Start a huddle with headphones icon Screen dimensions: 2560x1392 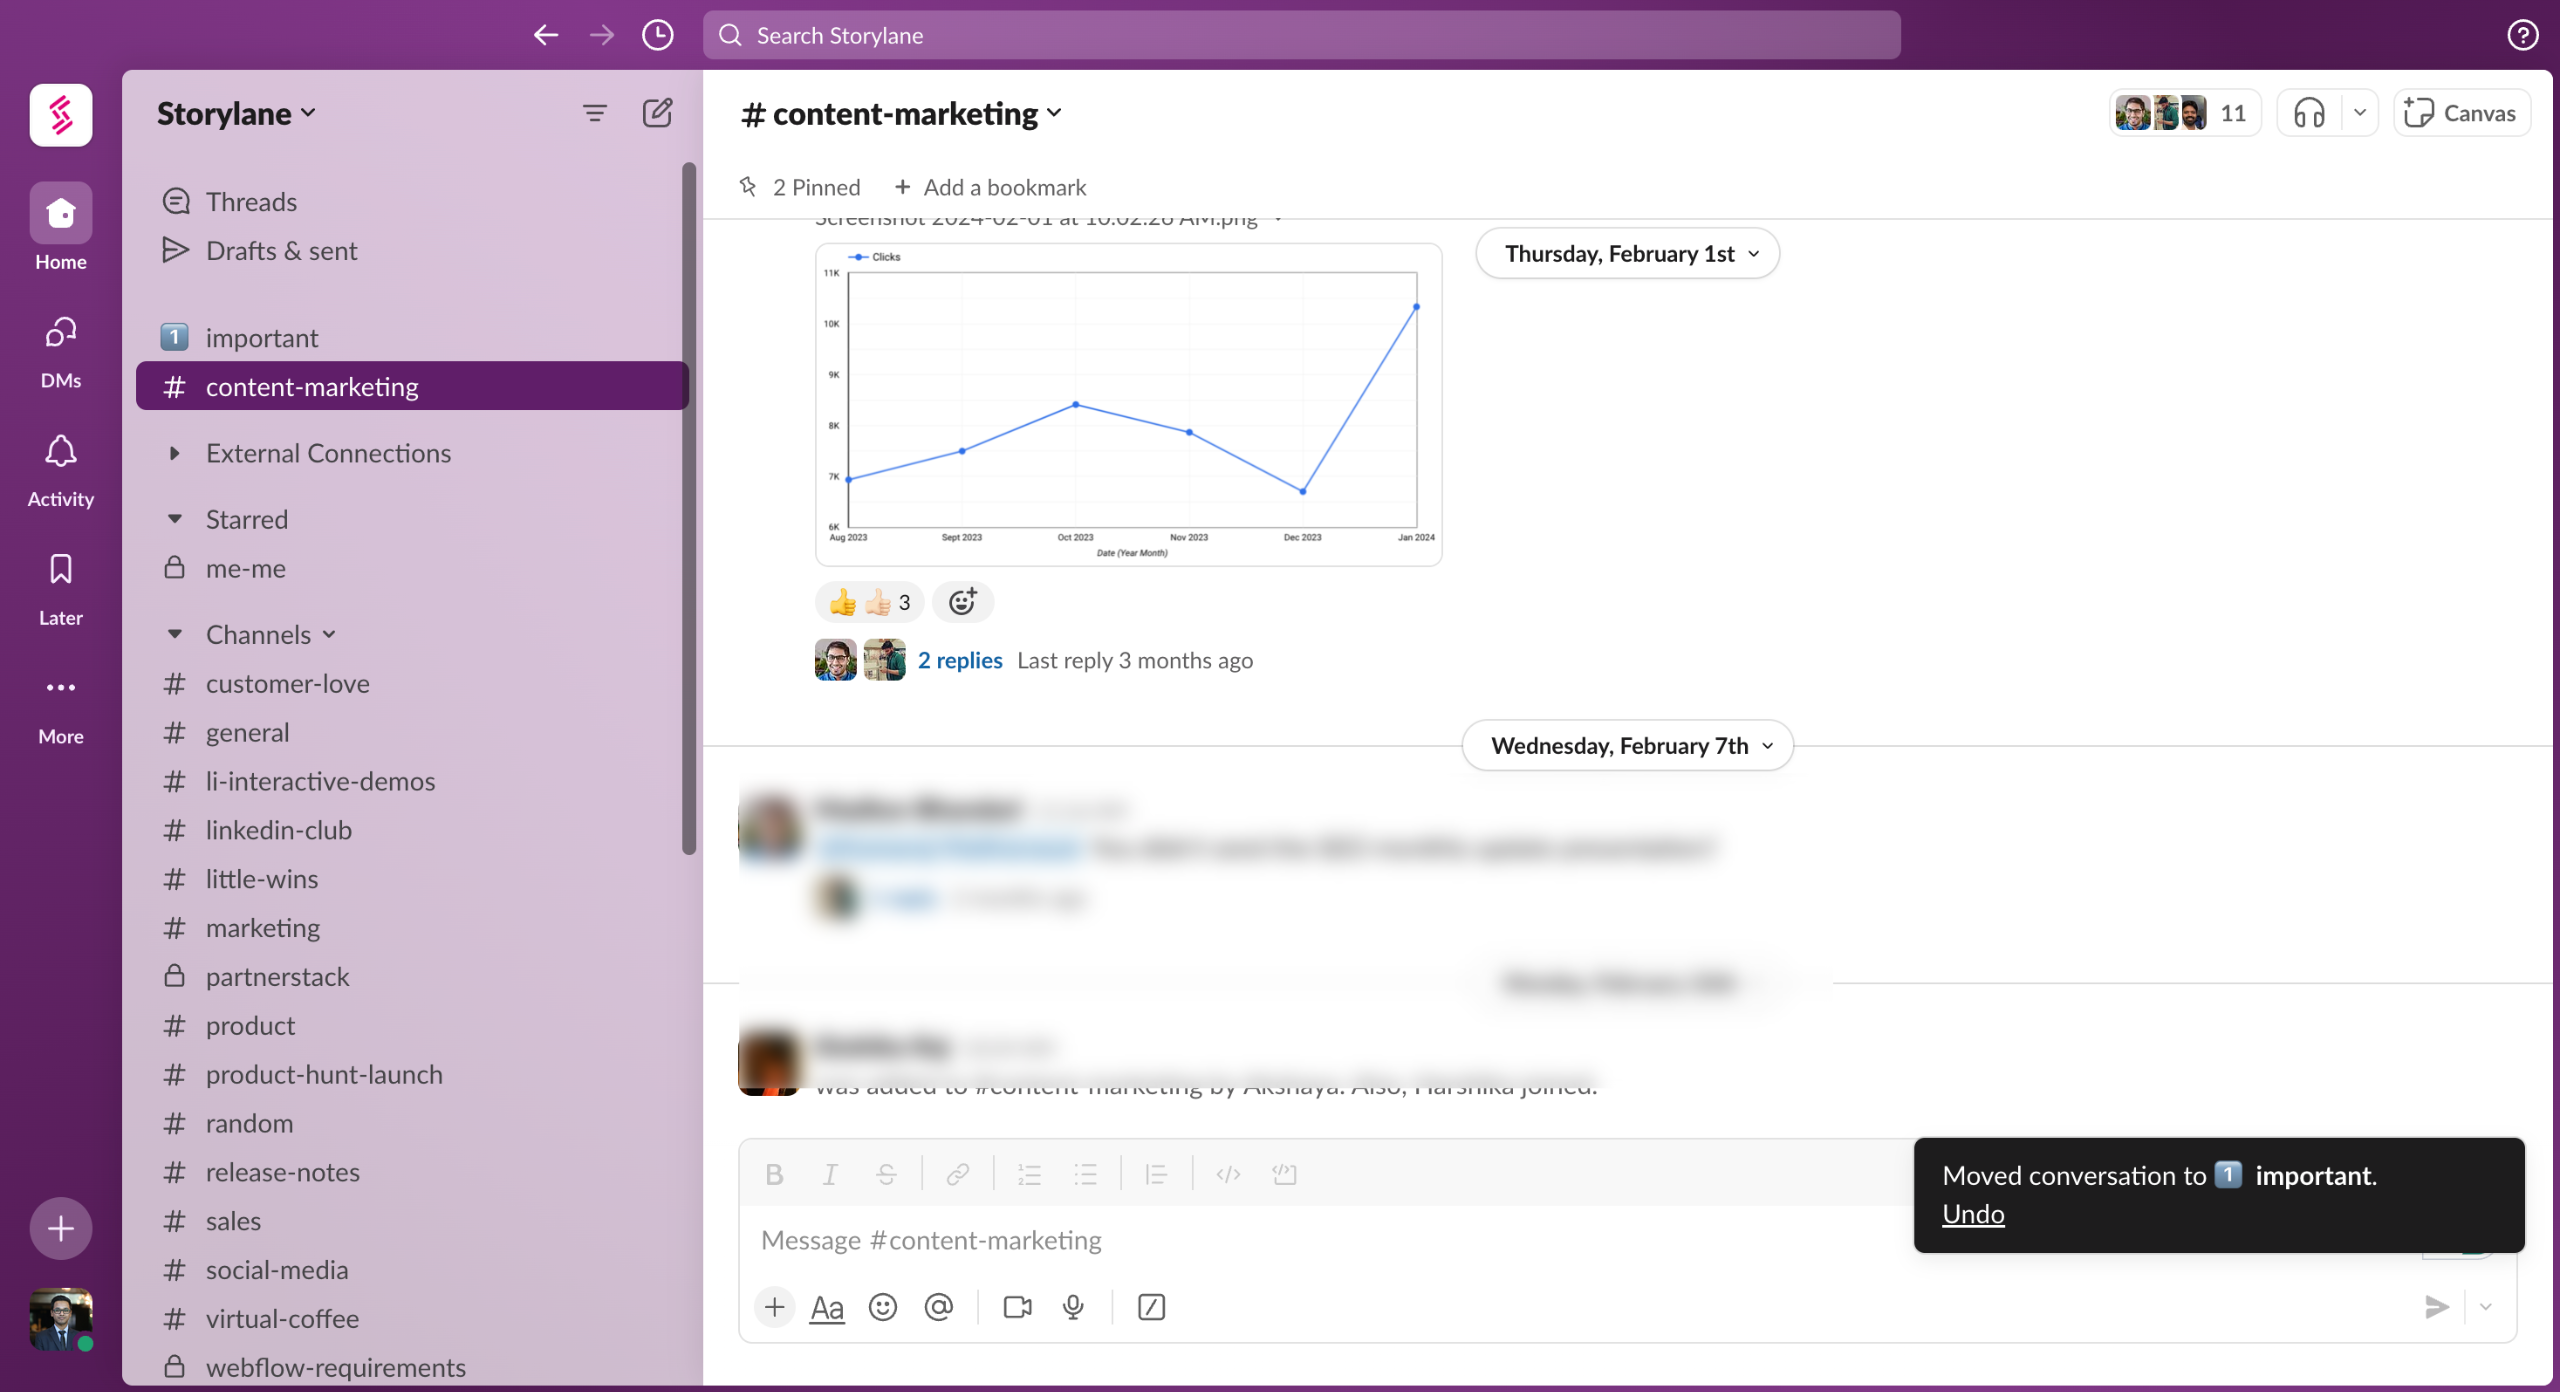coord(2308,113)
